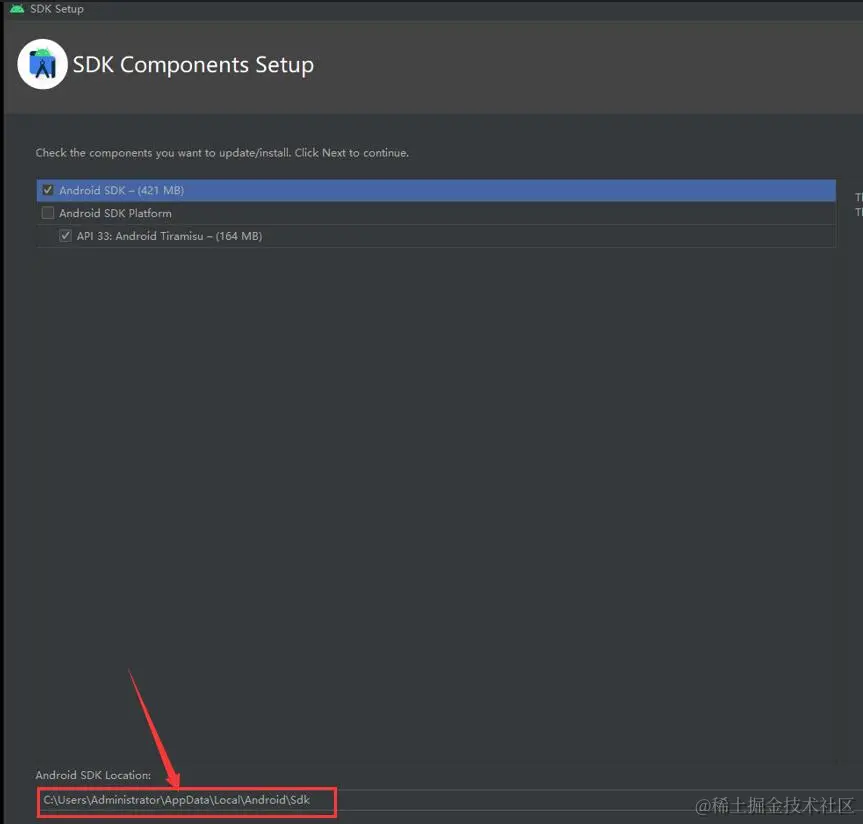Check the Android SDK Platform checkbox
Viewport: 863px width, 824px height.
pyautogui.click(x=48, y=213)
